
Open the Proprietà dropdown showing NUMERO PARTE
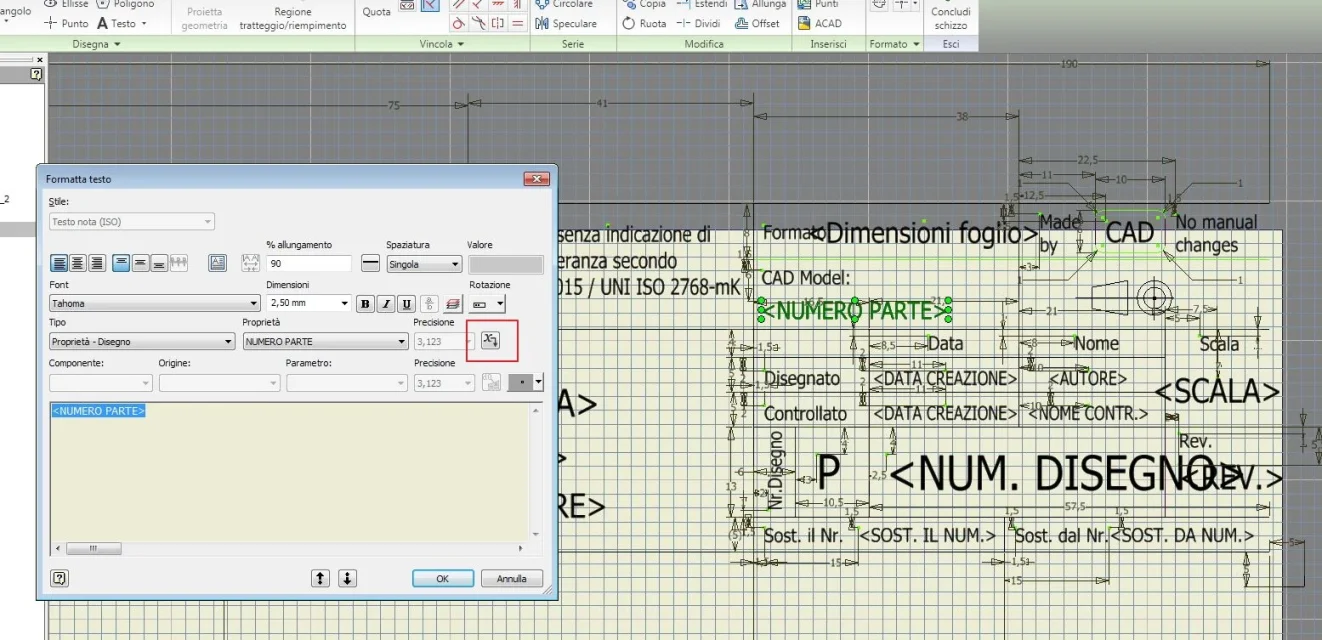[x=325, y=342]
